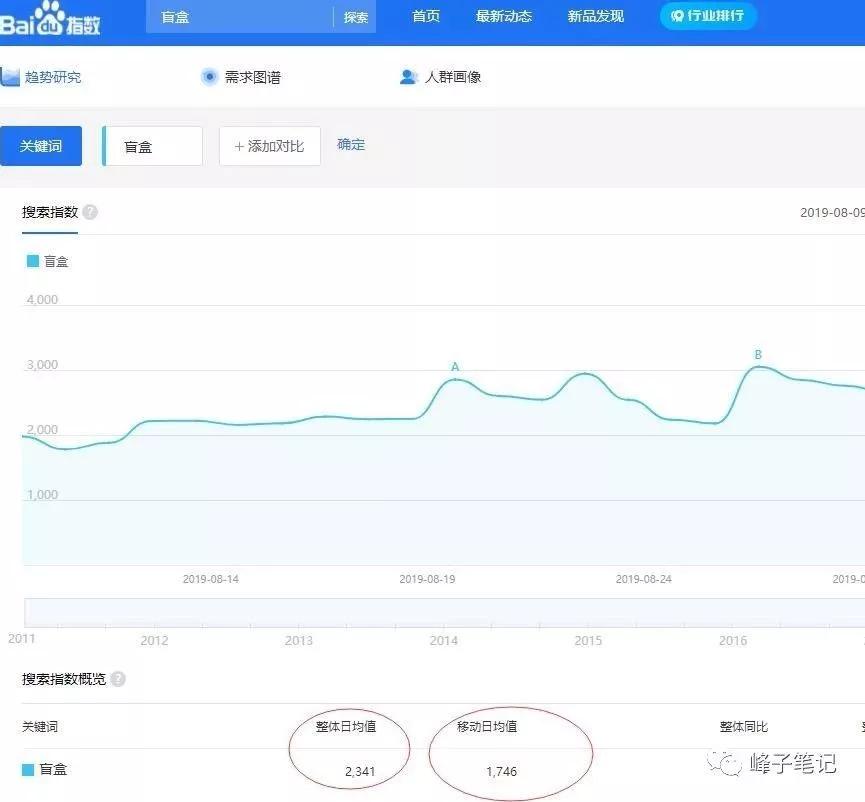Click the 盲盒 keyword box

[x=152, y=146]
